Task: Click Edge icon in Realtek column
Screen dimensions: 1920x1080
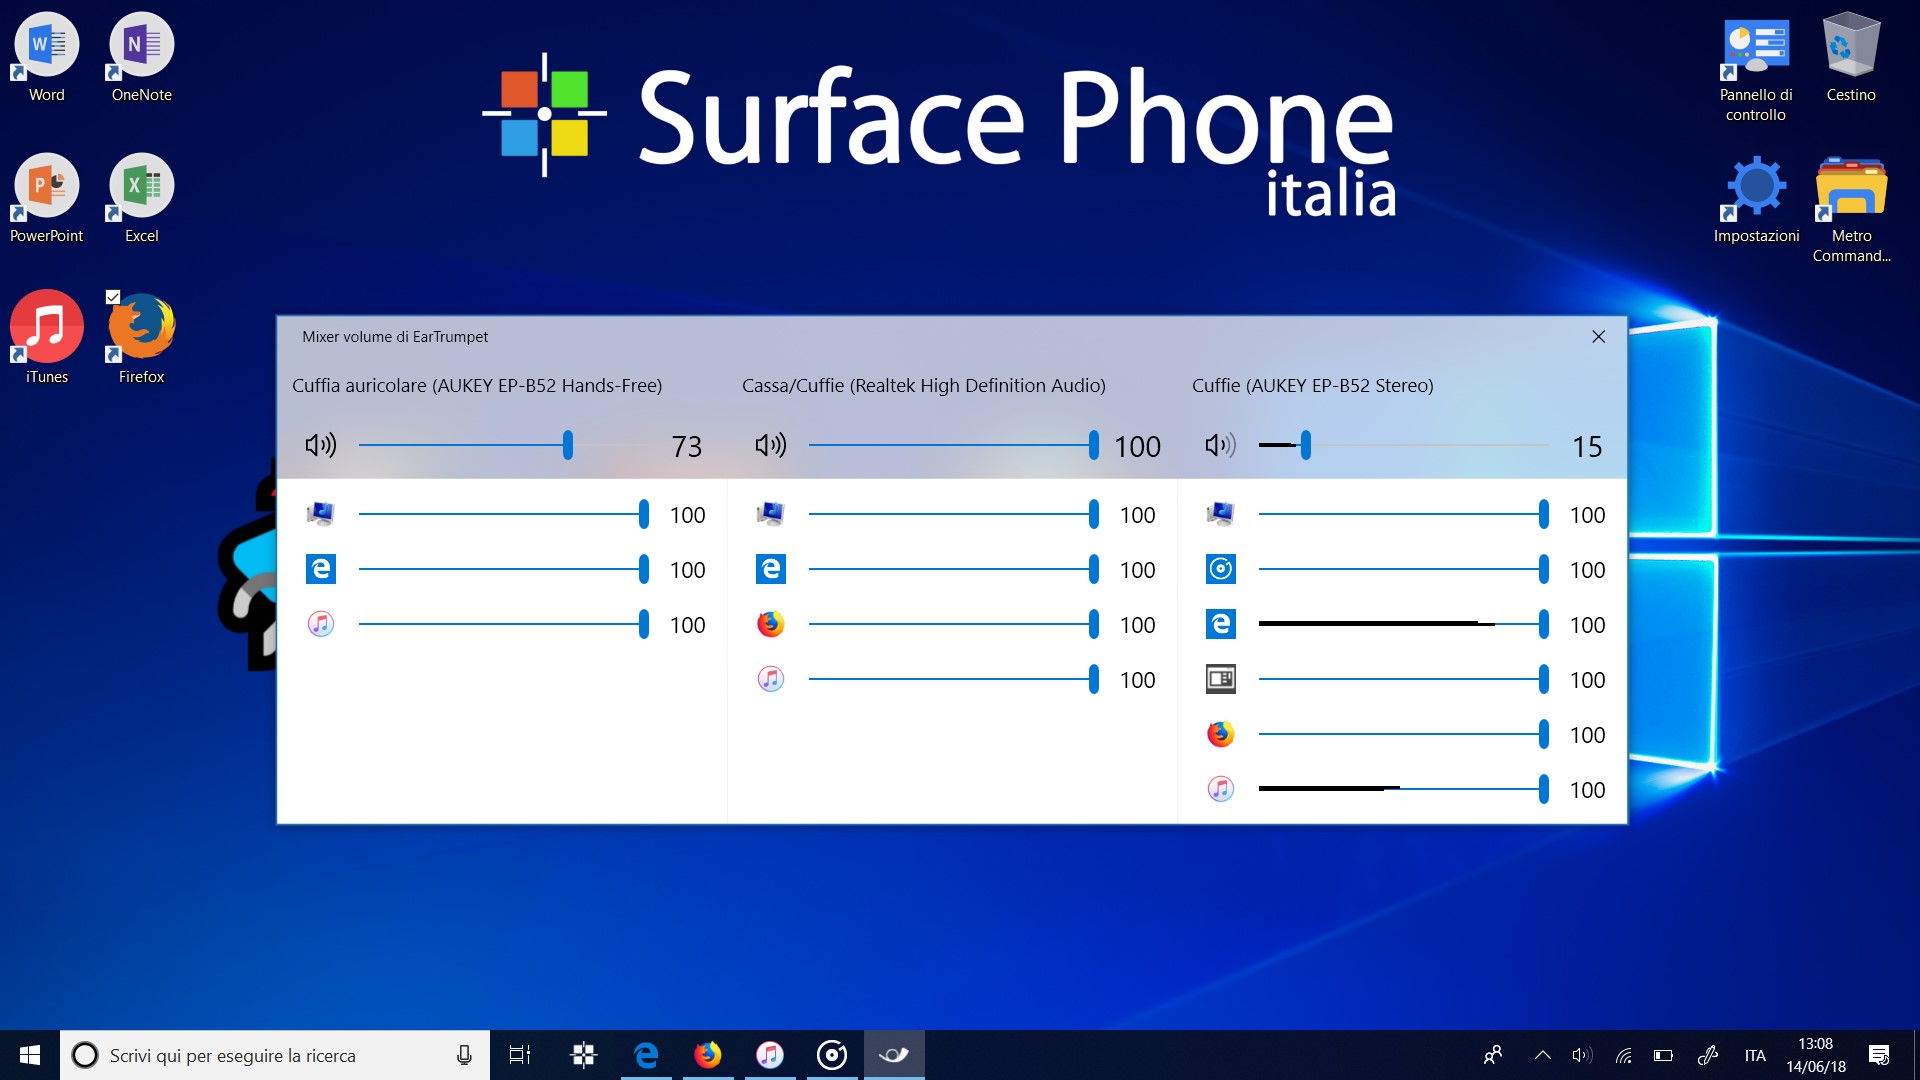Action: [770, 569]
